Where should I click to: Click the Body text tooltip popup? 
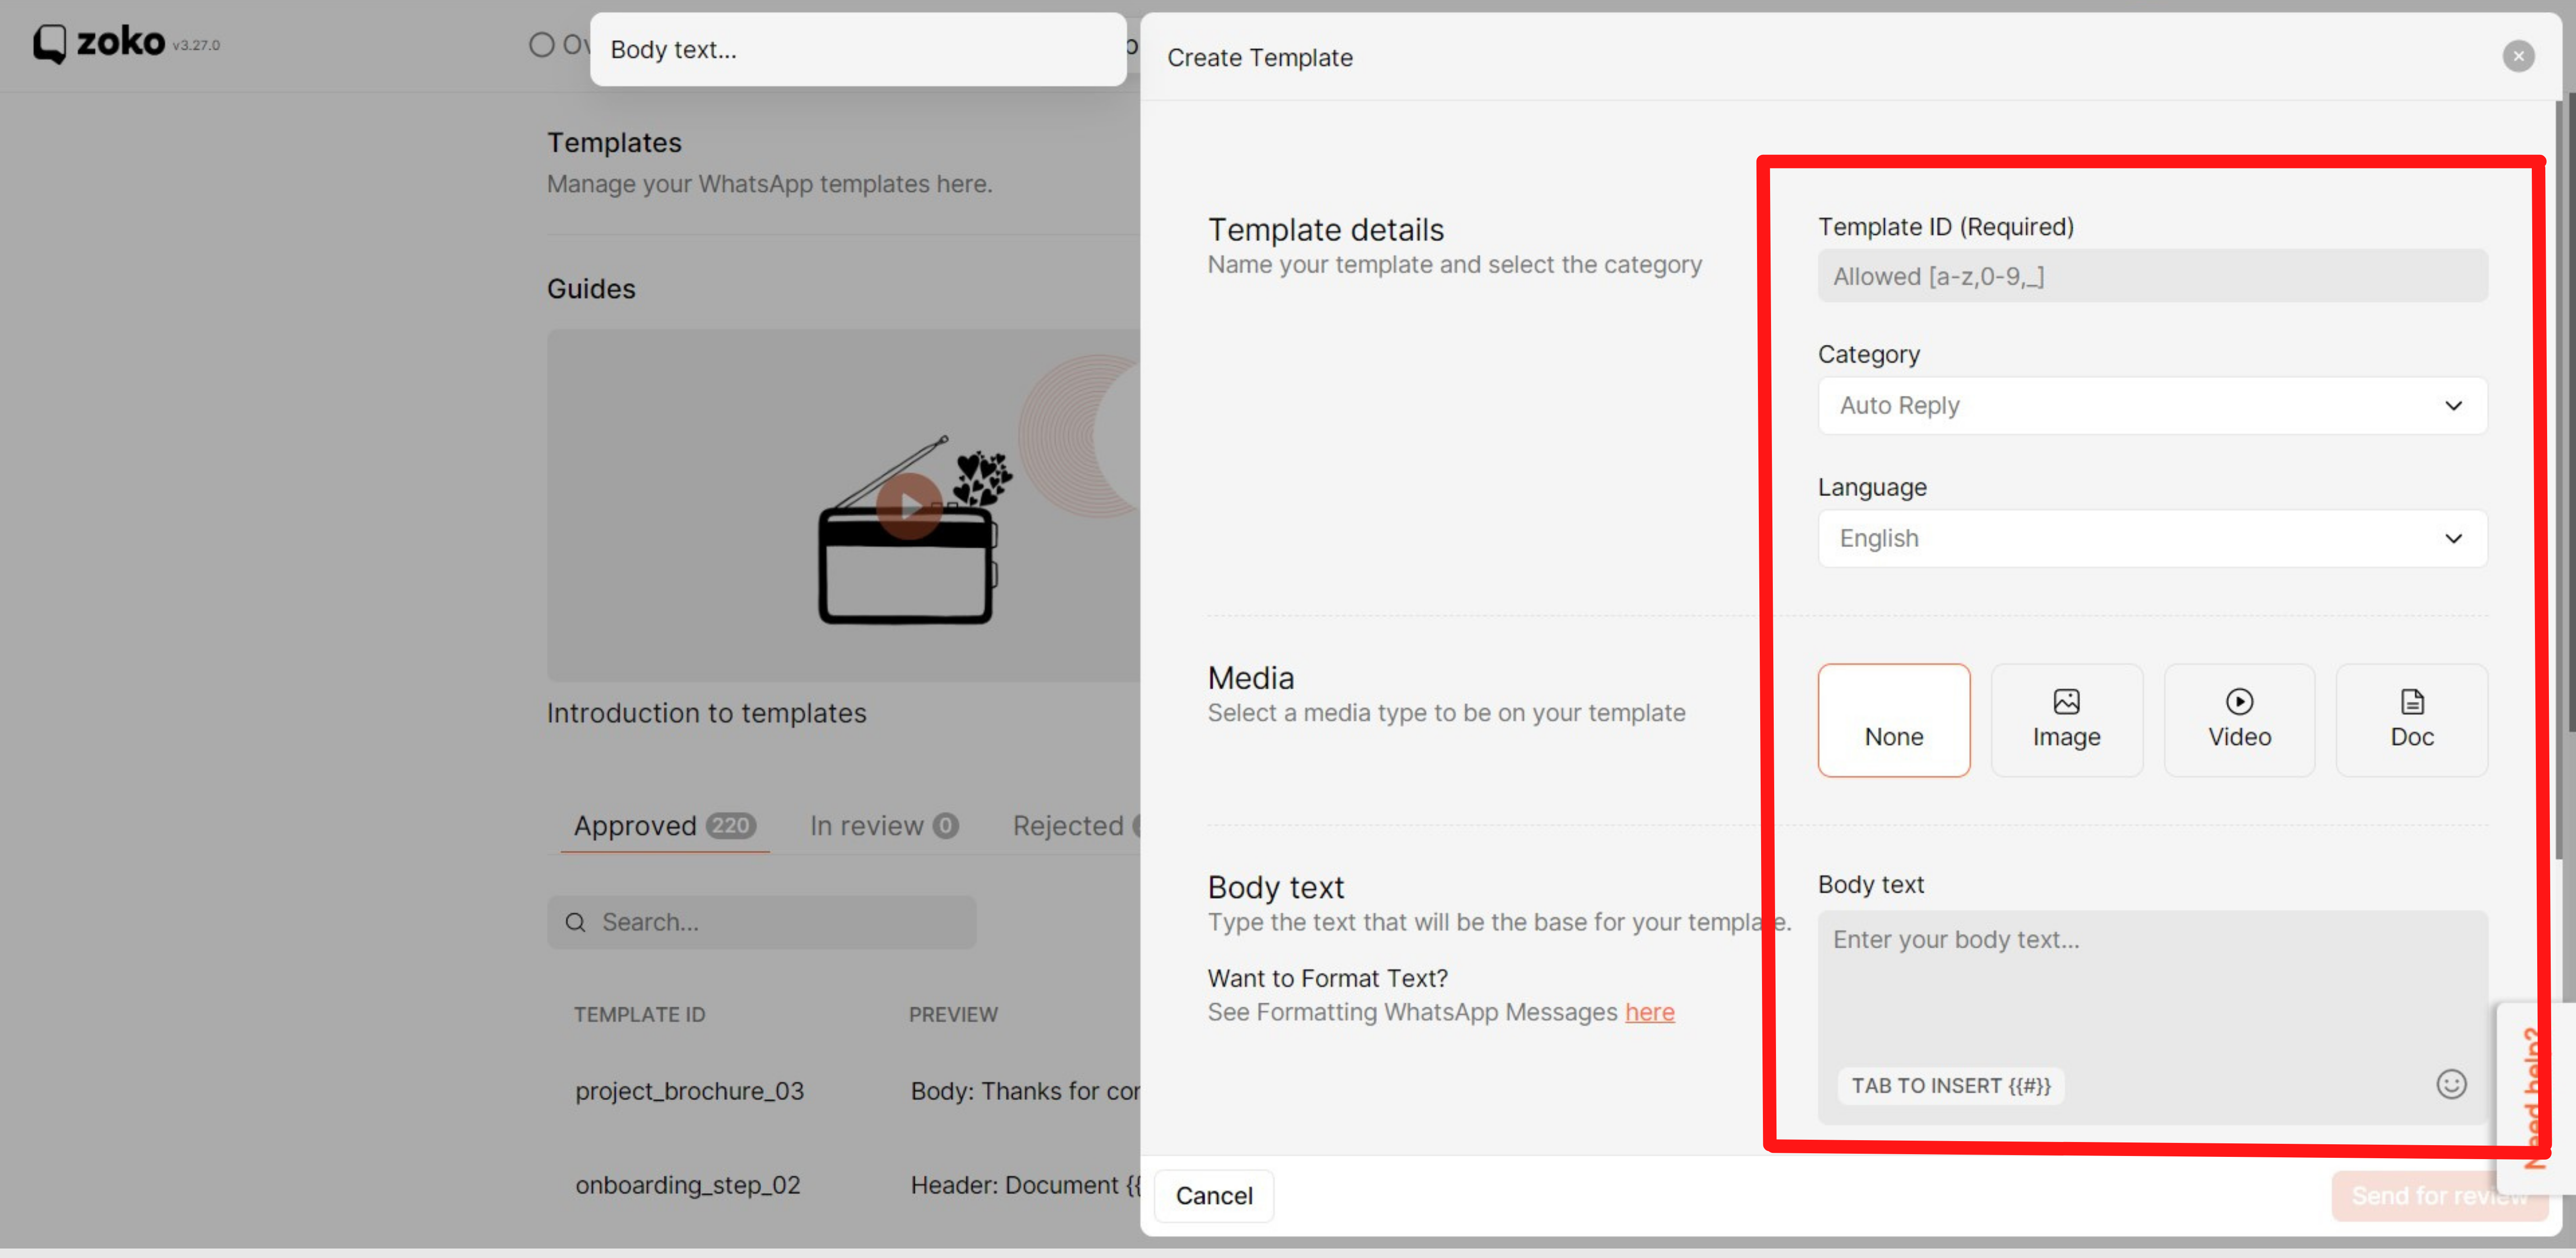(858, 50)
